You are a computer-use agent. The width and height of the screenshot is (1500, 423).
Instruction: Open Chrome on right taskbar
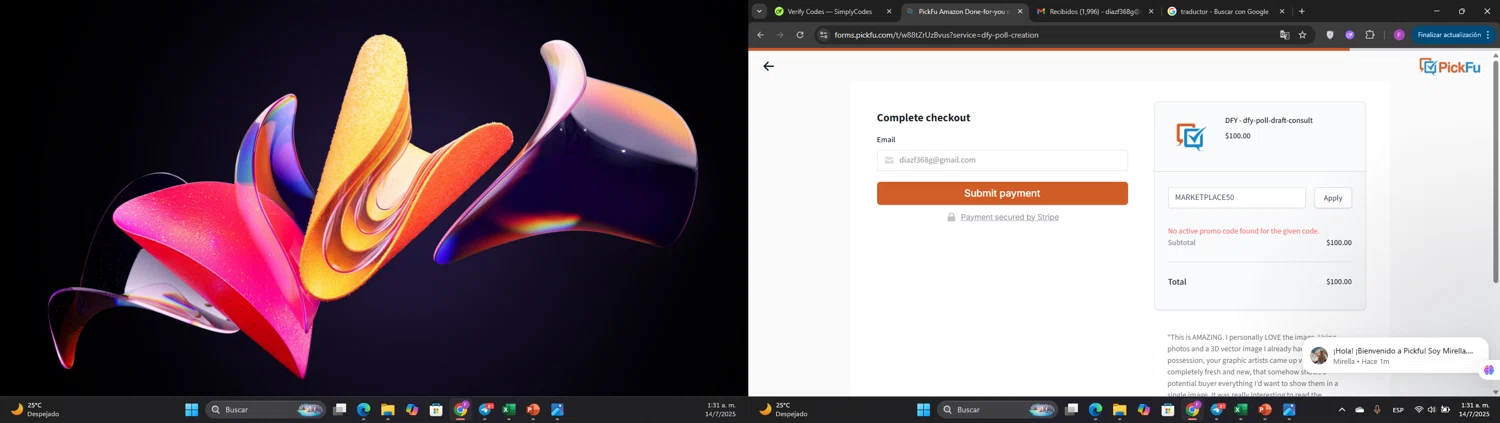point(1193,410)
